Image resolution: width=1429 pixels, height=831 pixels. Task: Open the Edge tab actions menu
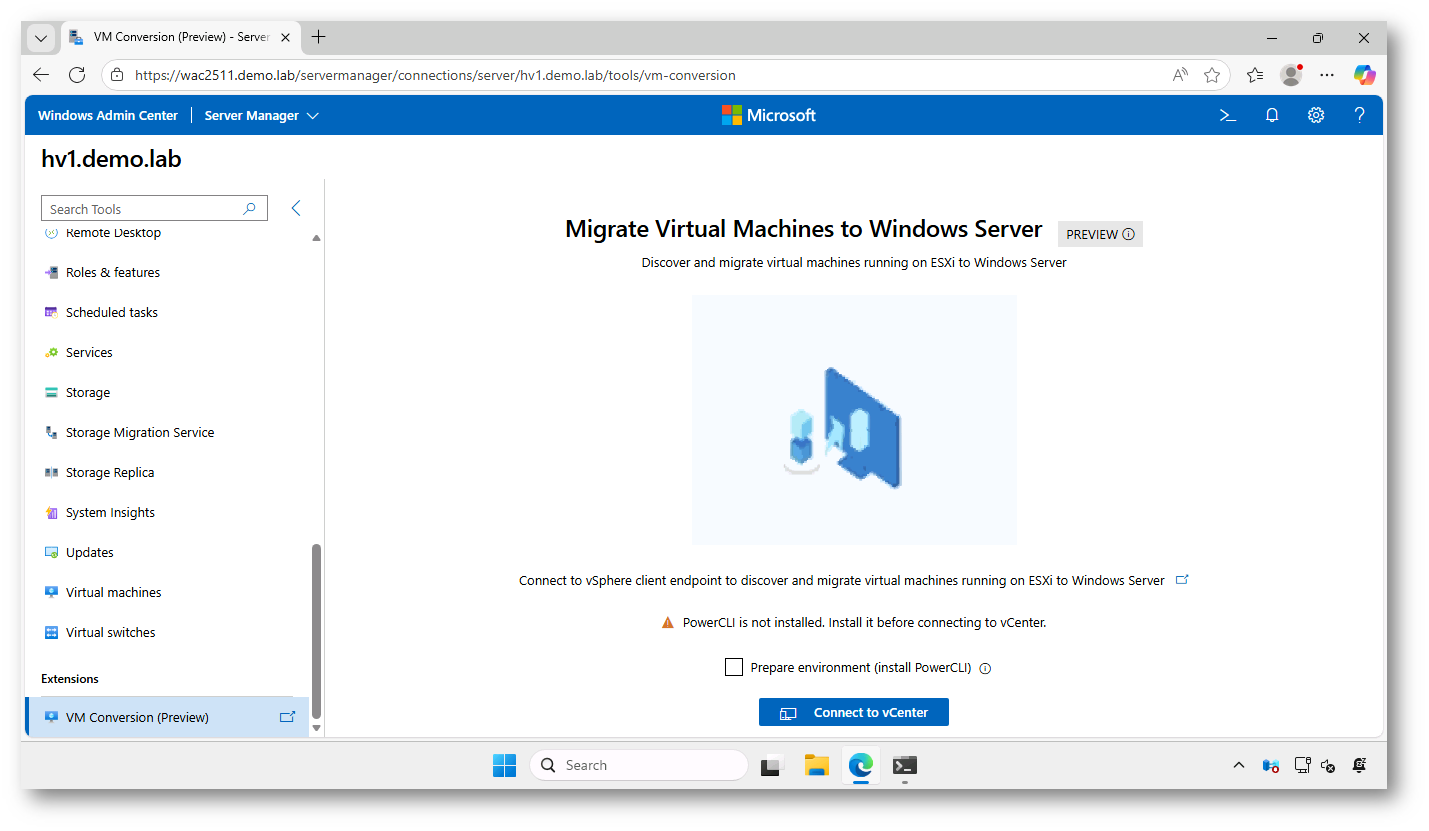pyautogui.click(x=40, y=38)
